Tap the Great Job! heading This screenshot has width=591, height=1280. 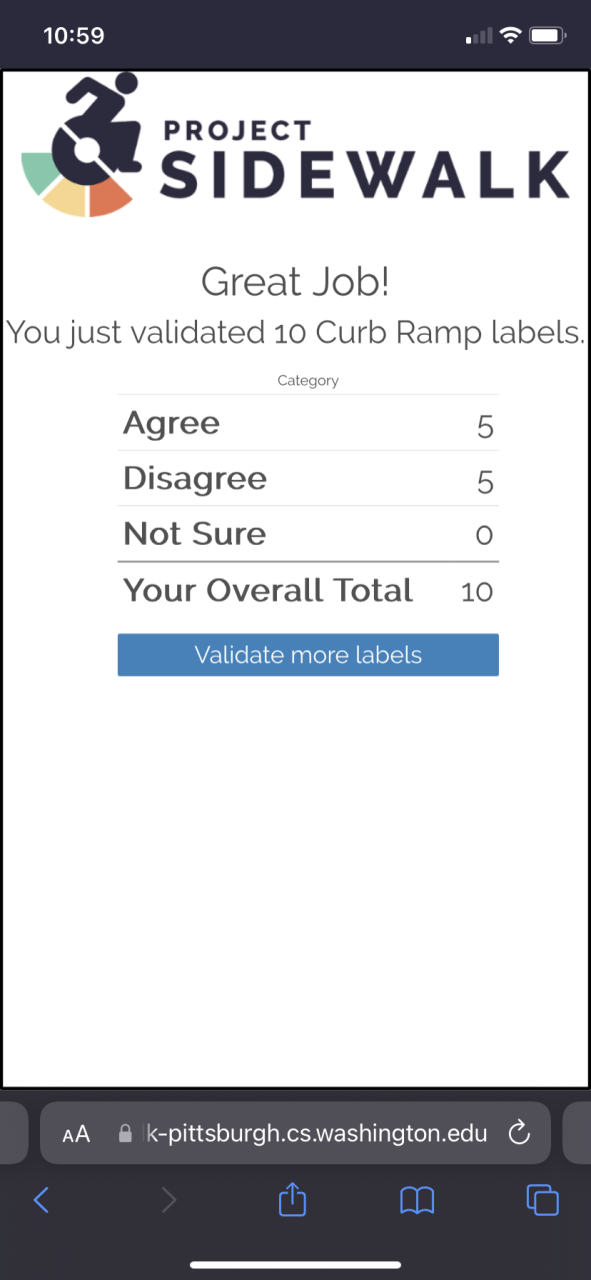295,281
